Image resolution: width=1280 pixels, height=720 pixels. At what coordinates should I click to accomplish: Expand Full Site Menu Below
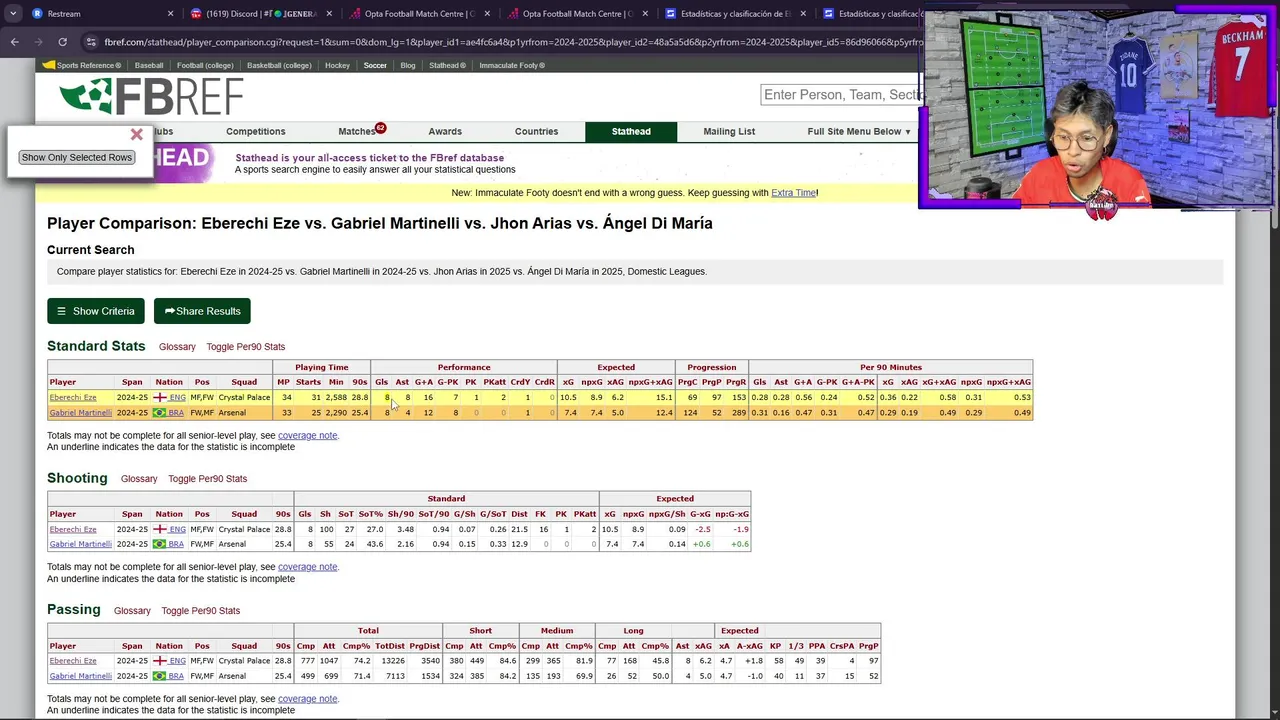click(x=859, y=131)
